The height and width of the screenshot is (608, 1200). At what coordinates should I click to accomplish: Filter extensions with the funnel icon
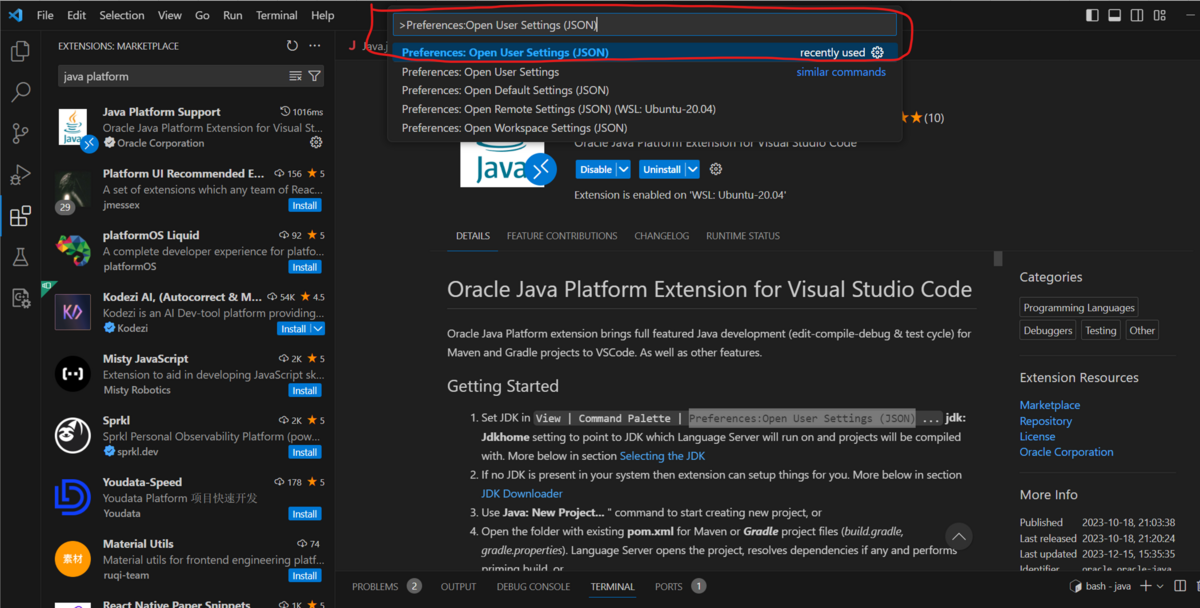(x=314, y=76)
